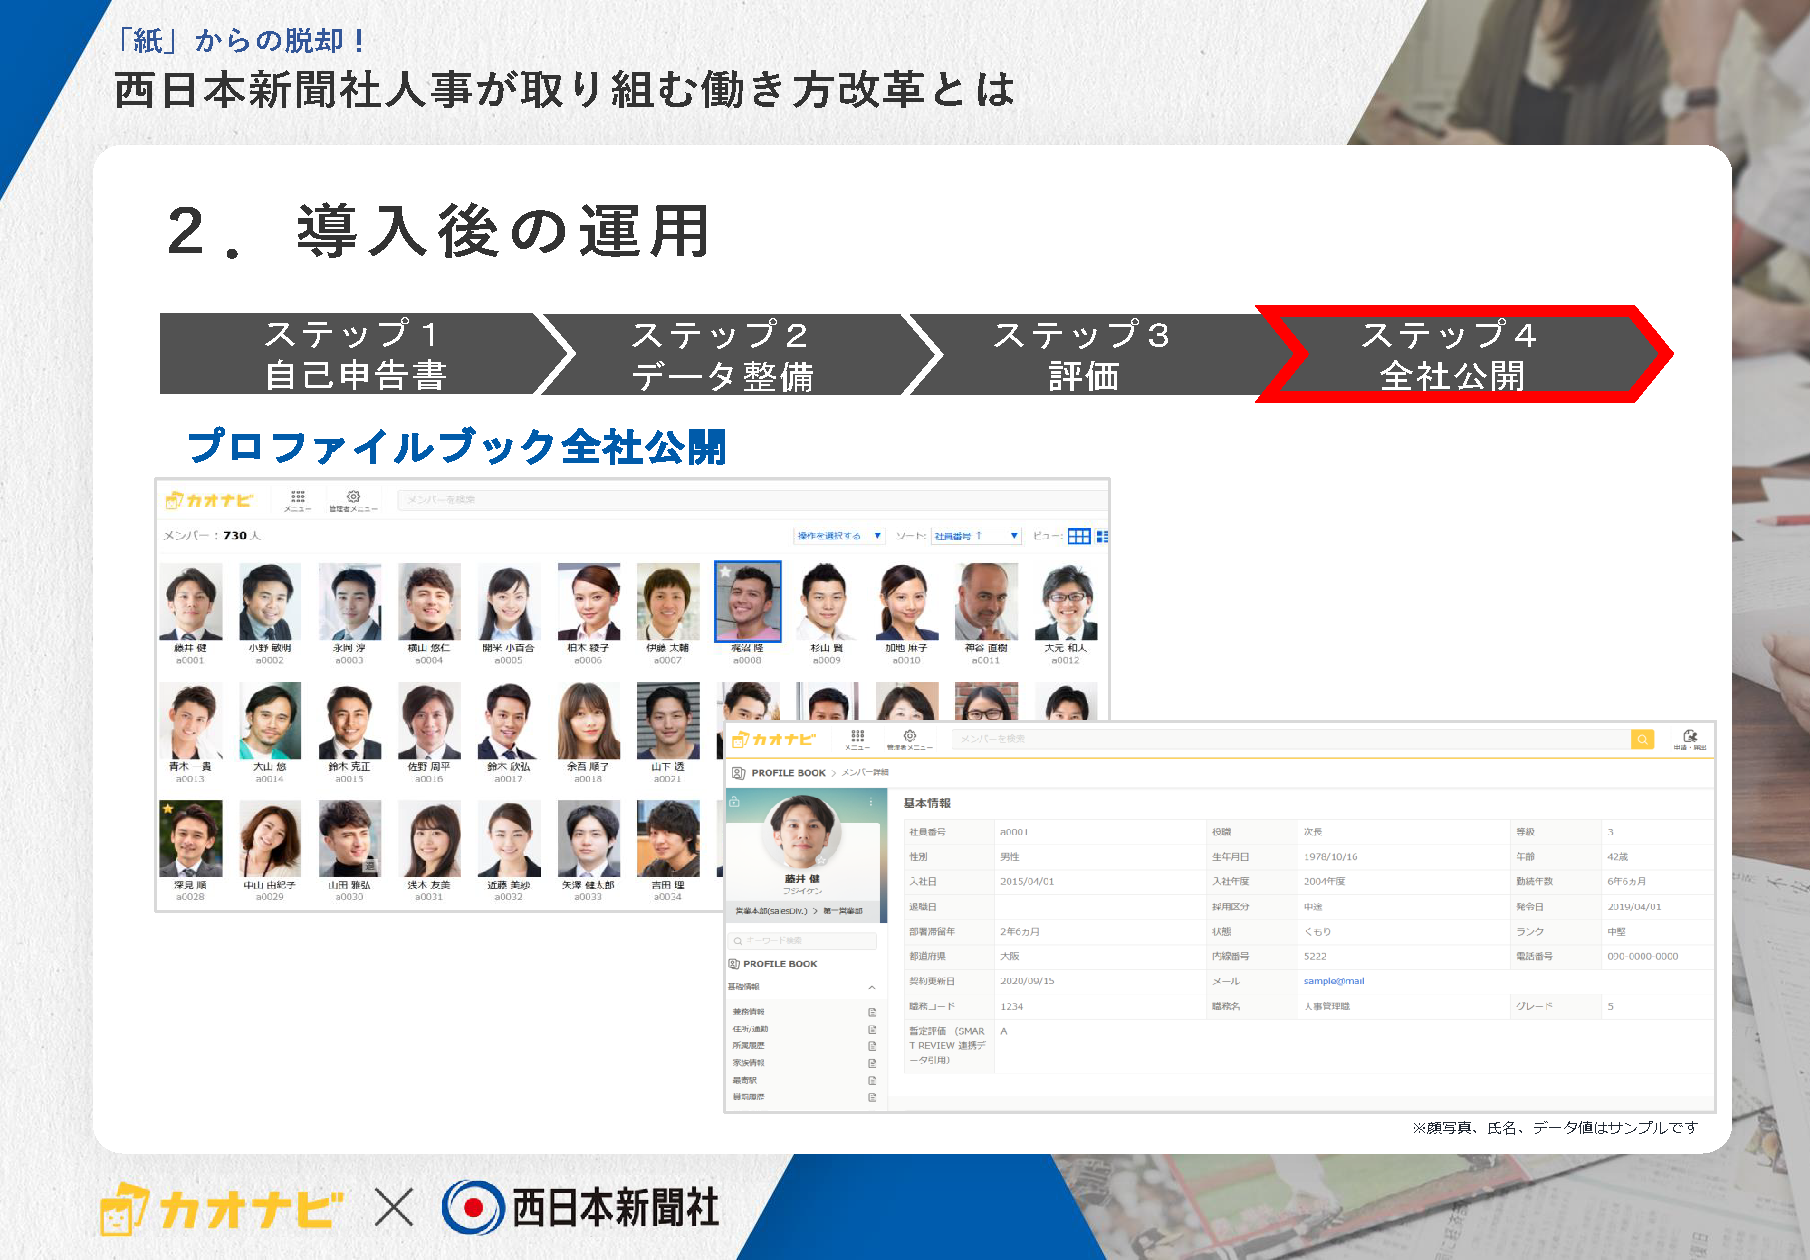This screenshot has width=1810, height=1260.
Task: Open 杉山 賢 a0009 photo thumbnail
Action: [x=827, y=601]
